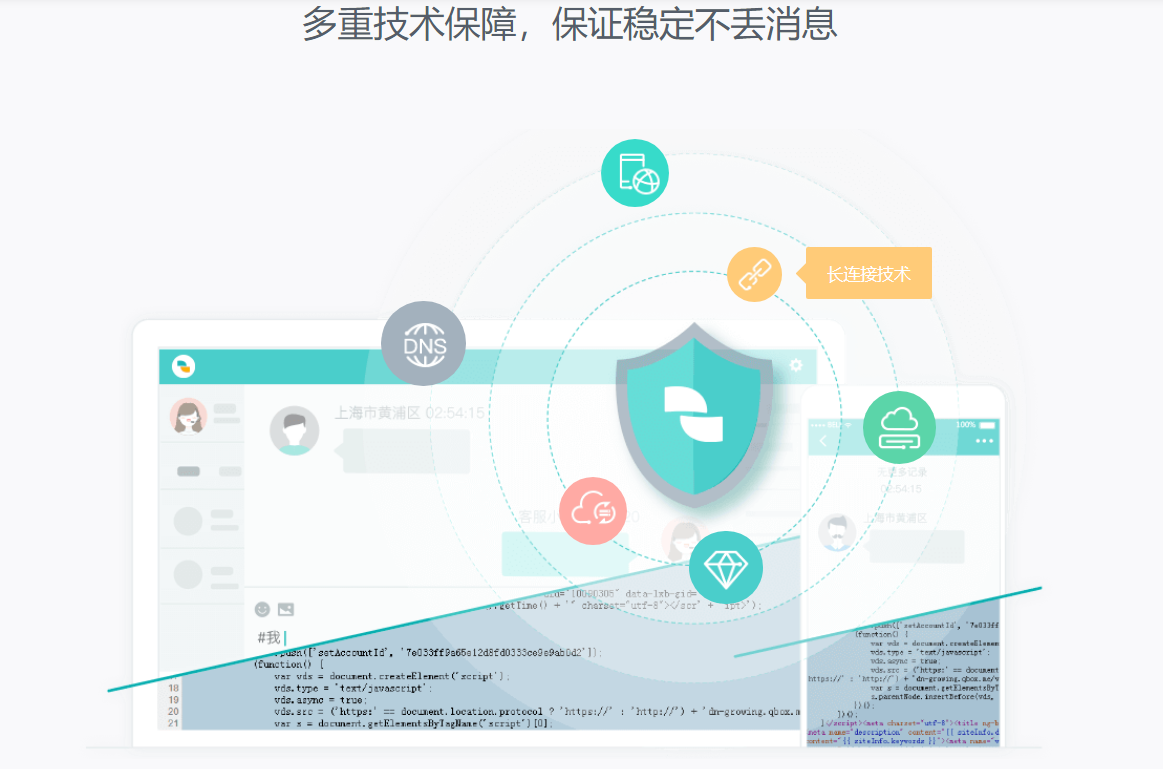Click the gray DNS globe icon
Image resolution: width=1163 pixels, height=769 pixels.
coord(424,343)
